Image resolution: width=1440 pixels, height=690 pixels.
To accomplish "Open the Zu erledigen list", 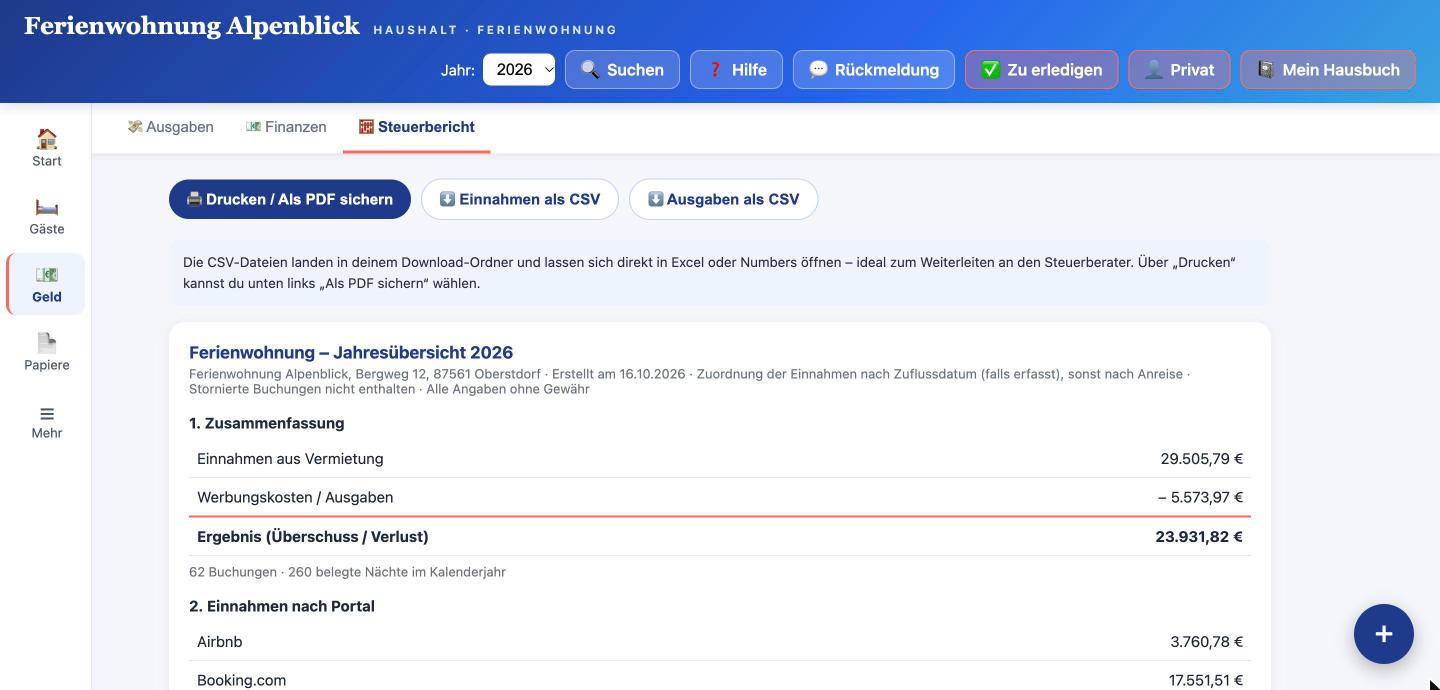I will [1041, 70].
